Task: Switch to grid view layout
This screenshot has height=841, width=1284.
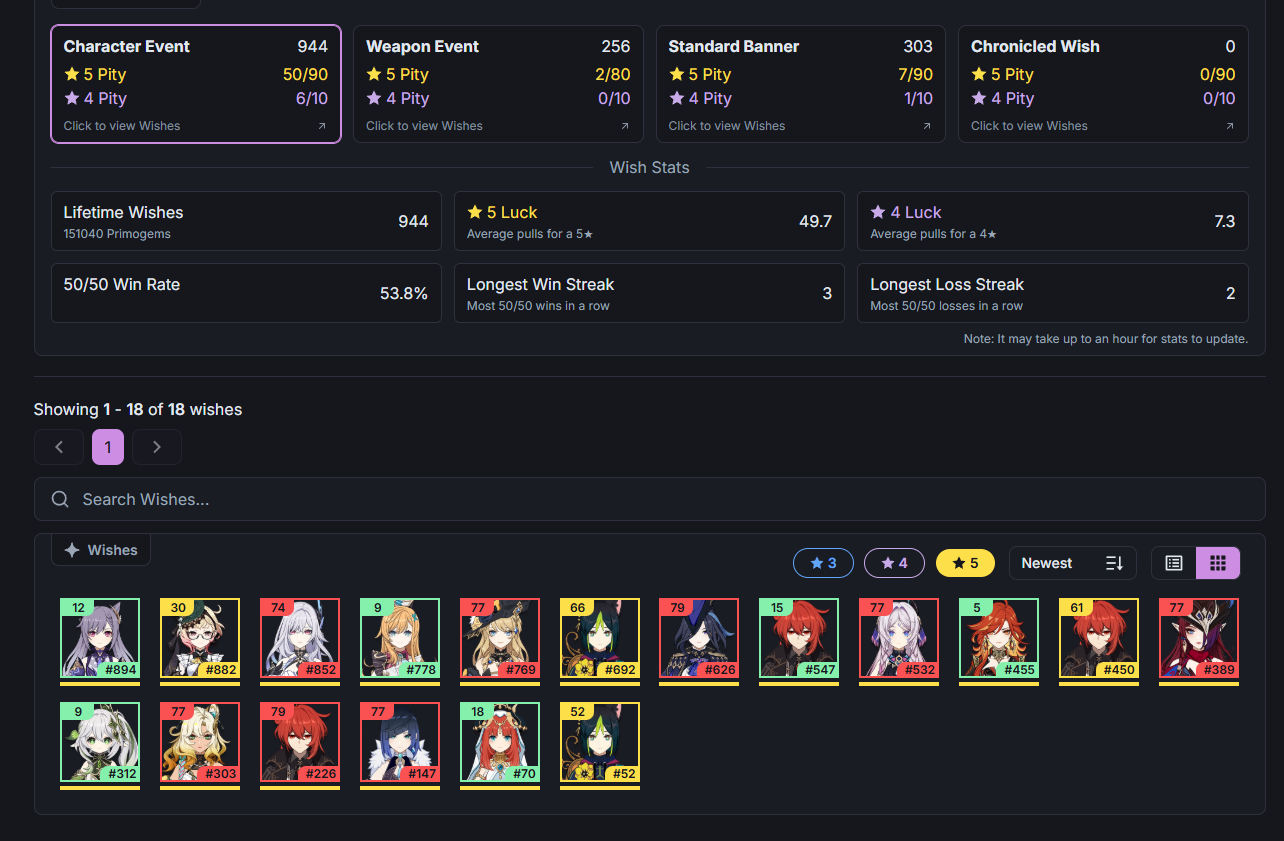Action: tap(1218, 563)
